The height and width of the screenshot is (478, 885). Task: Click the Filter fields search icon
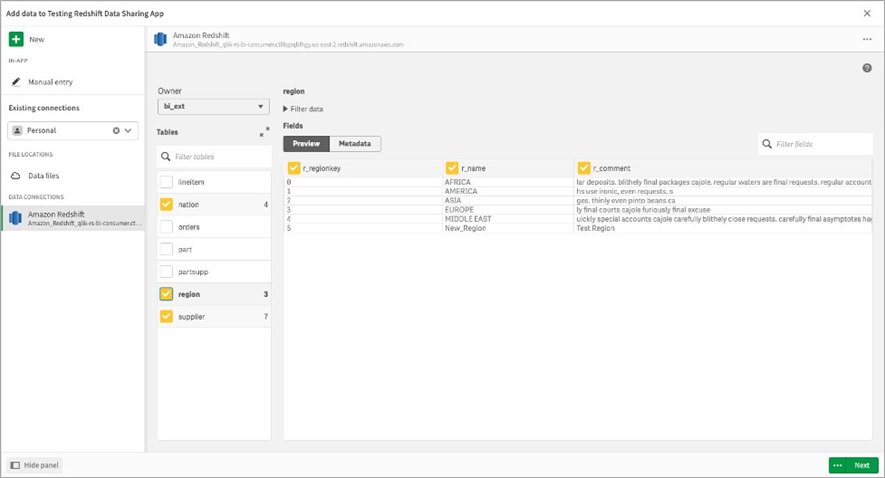click(766, 144)
